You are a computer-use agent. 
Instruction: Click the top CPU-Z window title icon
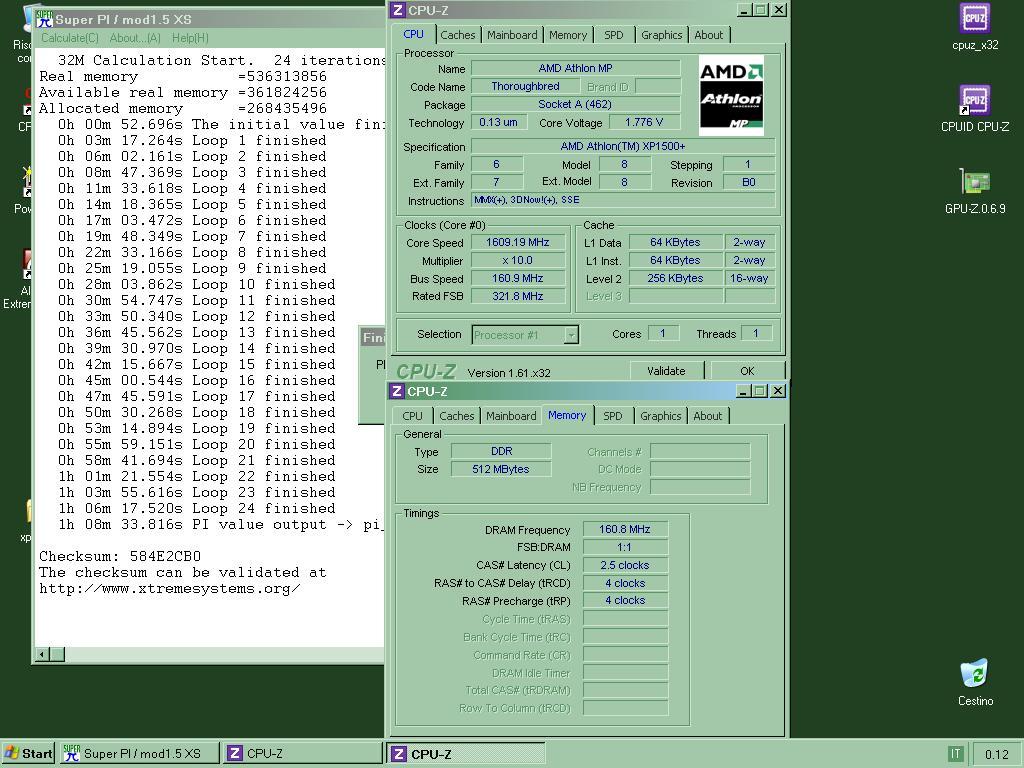[x=397, y=10]
